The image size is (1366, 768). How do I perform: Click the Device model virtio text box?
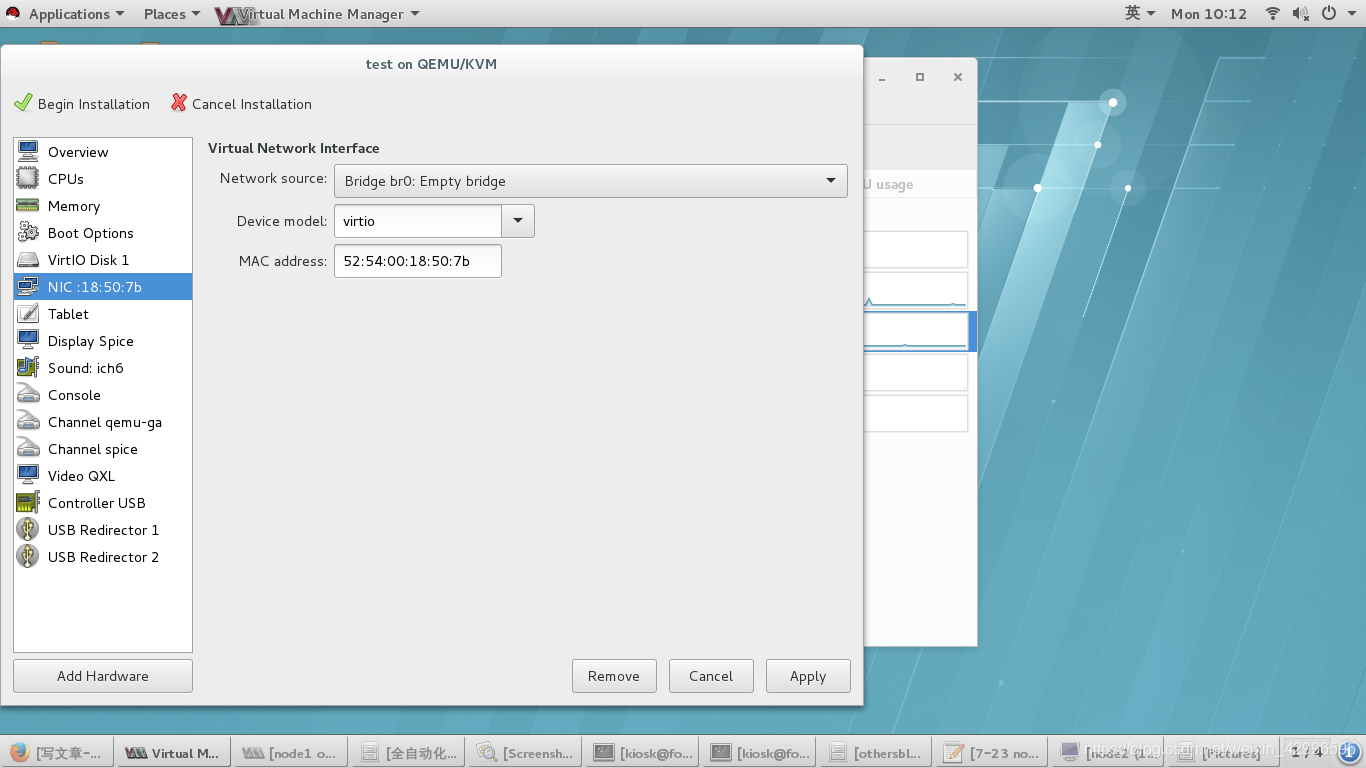[x=418, y=221]
